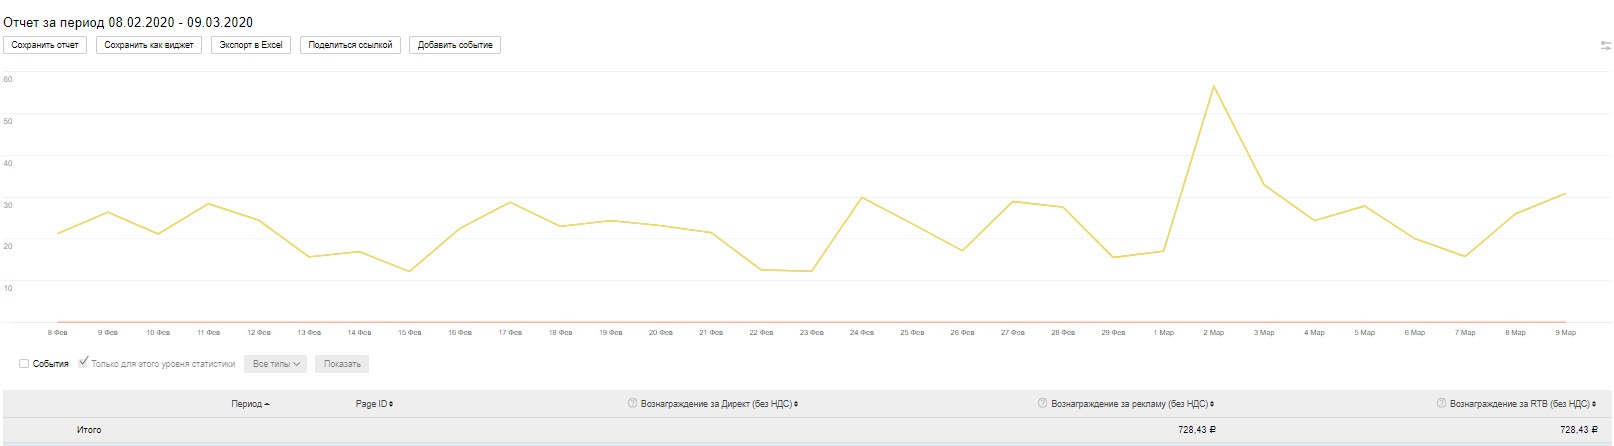Open help icon for Вознаграждение за RTB
Screen dimensions: 1614x446
(1441, 404)
